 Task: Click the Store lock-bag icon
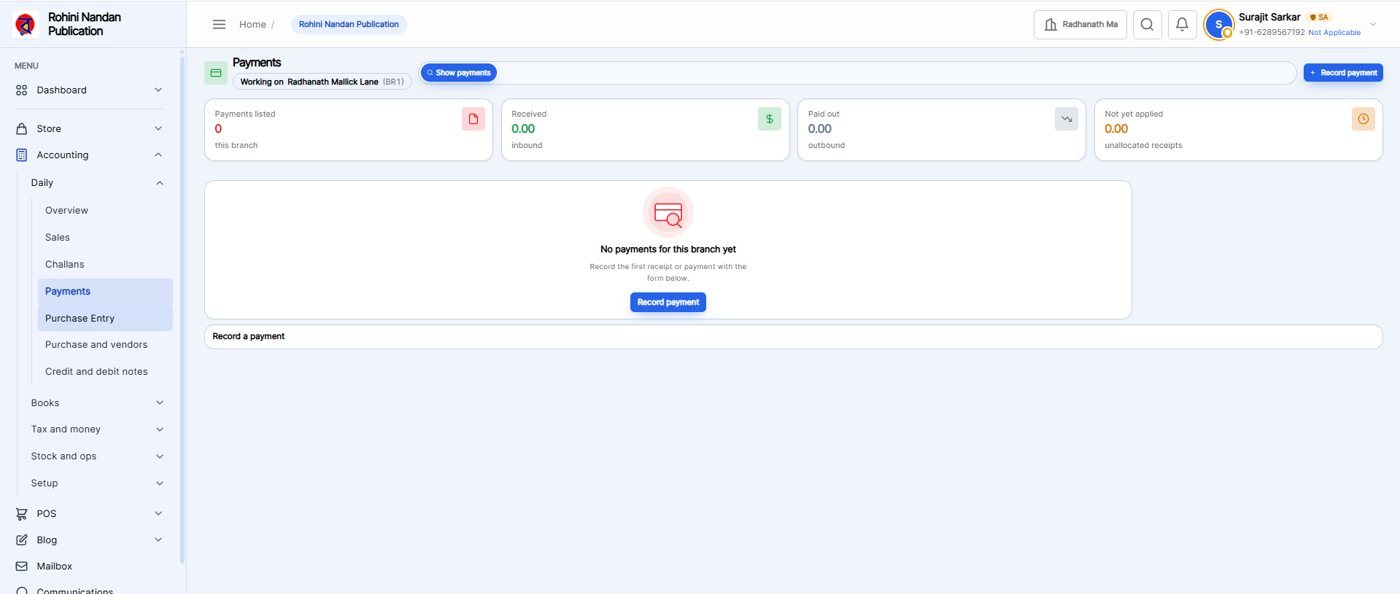pos(22,129)
